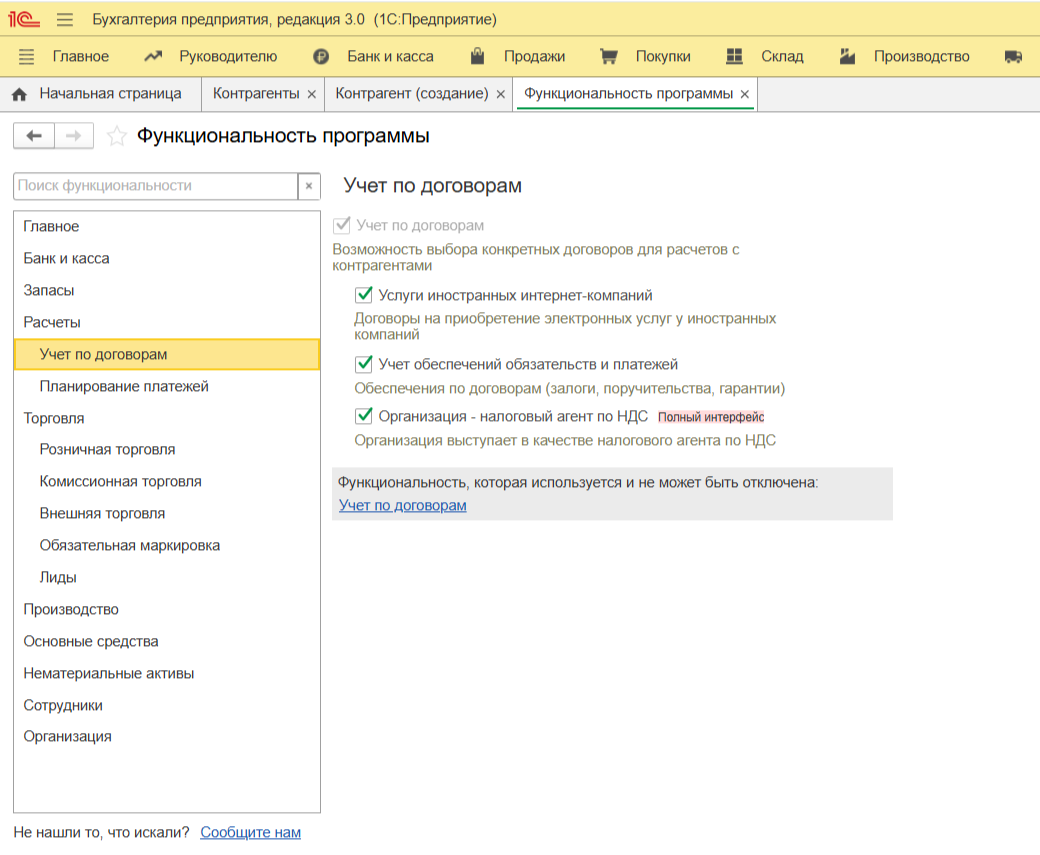Screen dimensions: 1040x855
Task: Click the home icon on Начальная страница tab
Action: 19,94
